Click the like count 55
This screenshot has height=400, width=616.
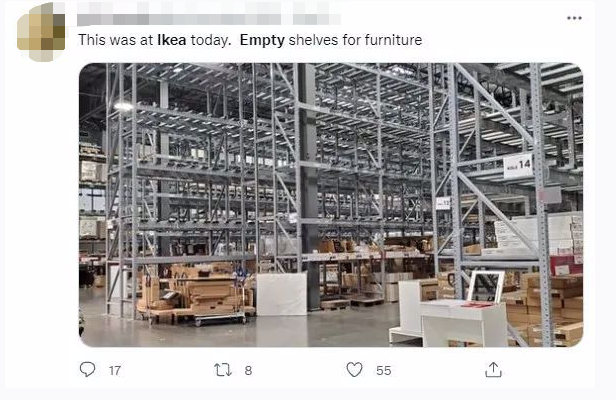[383, 371]
